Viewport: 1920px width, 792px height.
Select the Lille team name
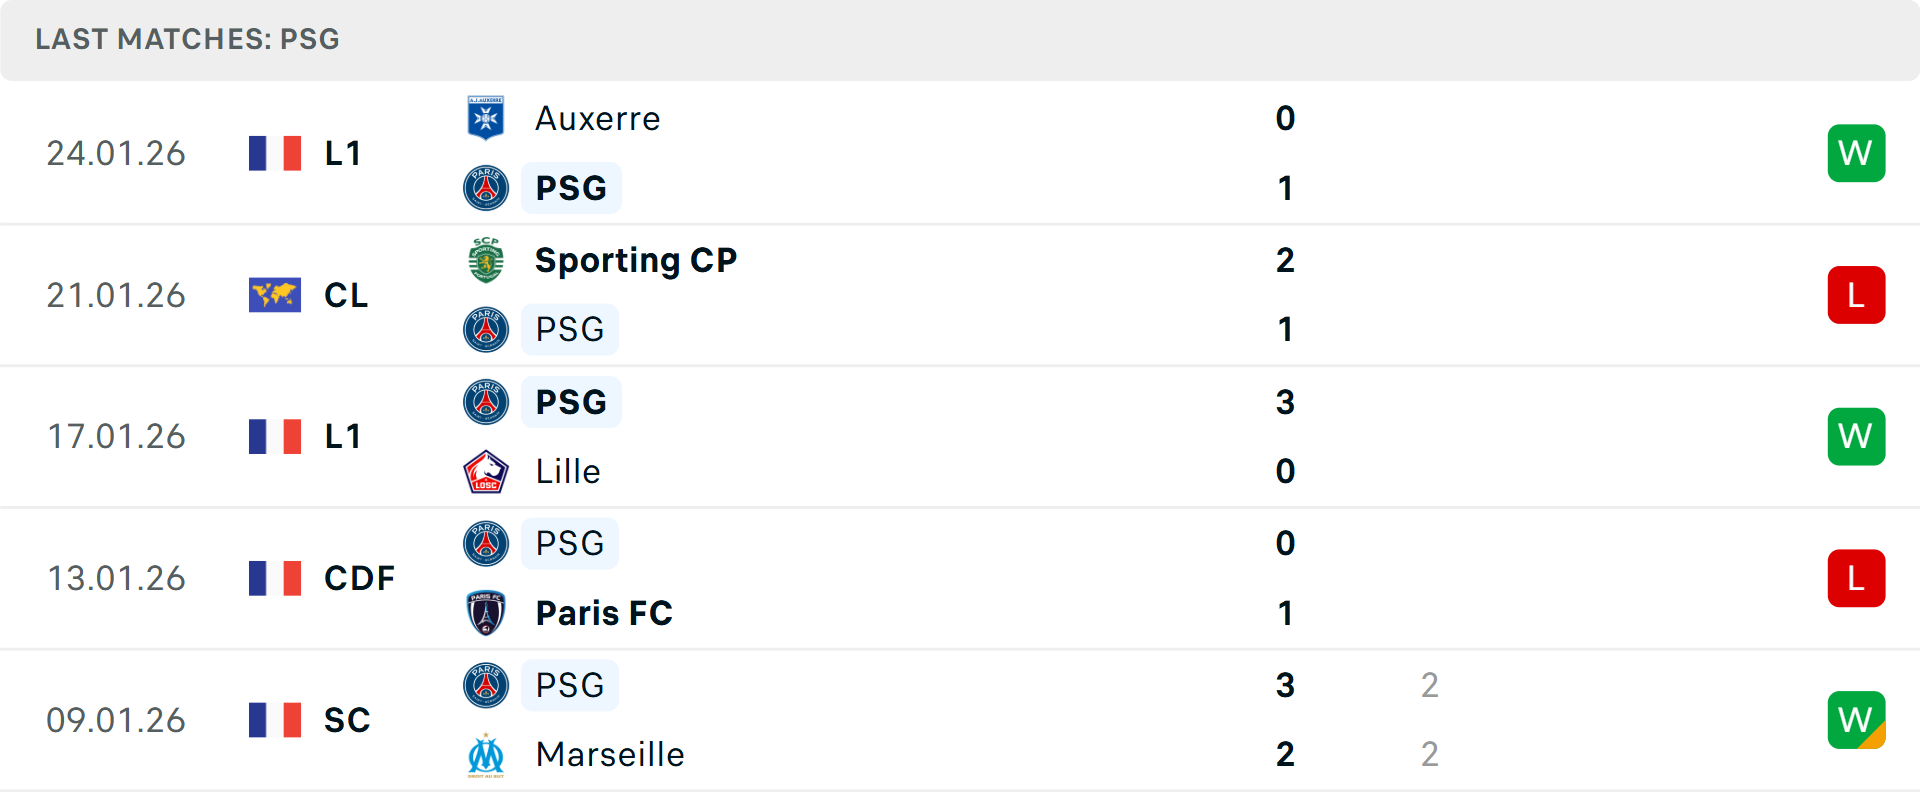(x=568, y=472)
